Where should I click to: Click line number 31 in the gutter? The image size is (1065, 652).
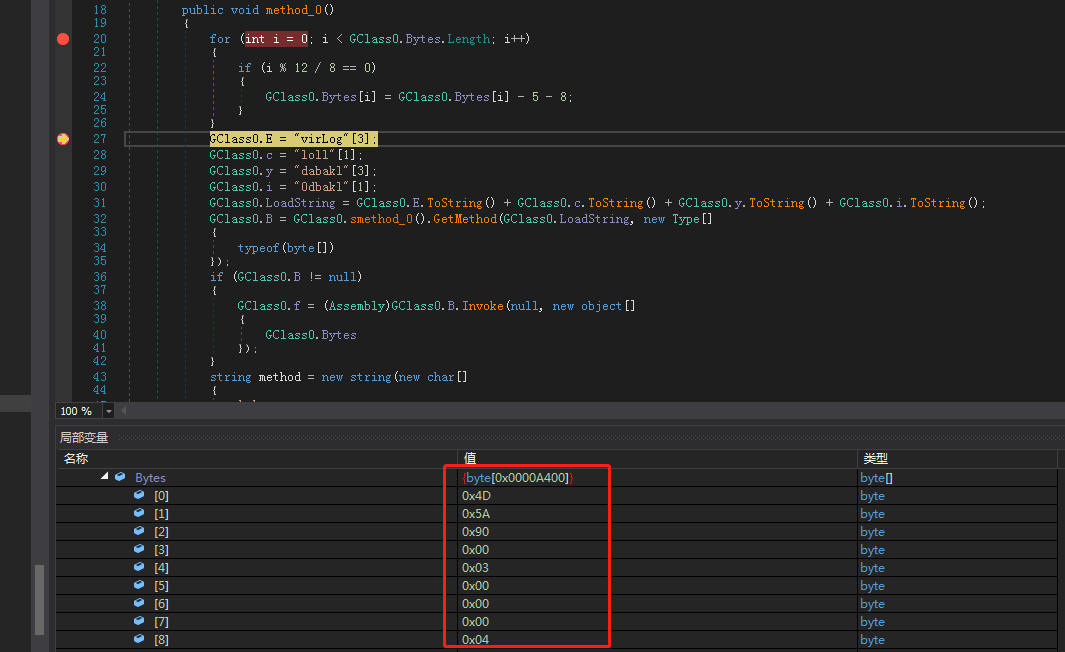pos(100,203)
